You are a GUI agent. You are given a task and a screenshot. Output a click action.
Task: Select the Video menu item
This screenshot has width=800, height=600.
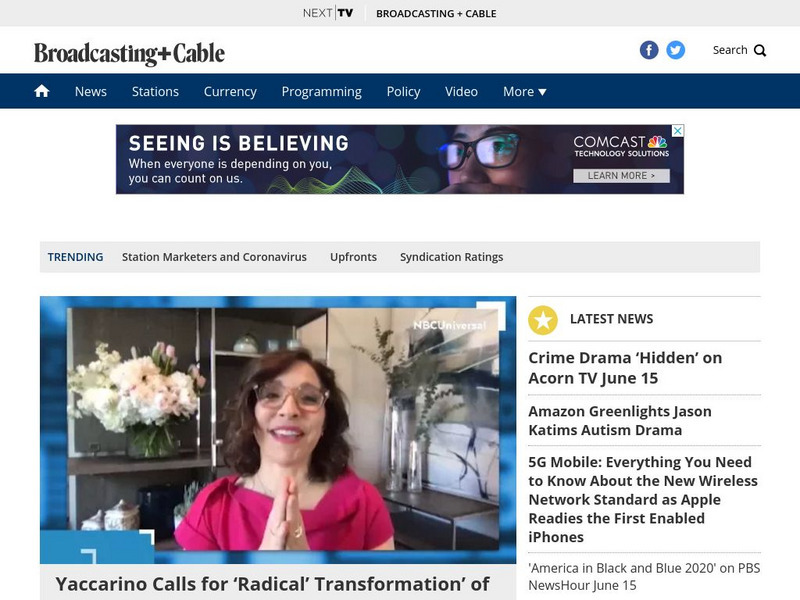461,92
